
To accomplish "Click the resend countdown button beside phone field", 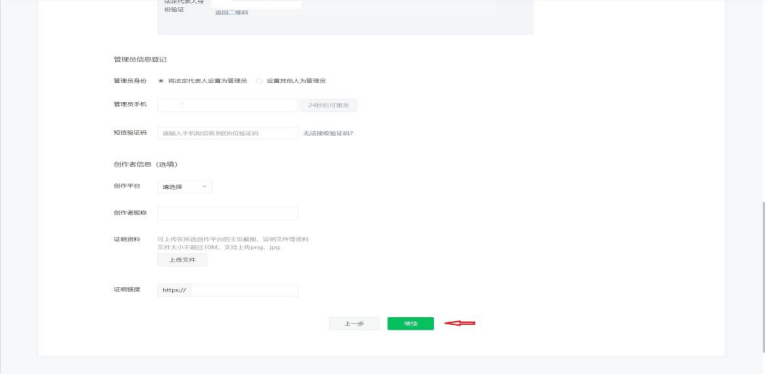I will [329, 105].
